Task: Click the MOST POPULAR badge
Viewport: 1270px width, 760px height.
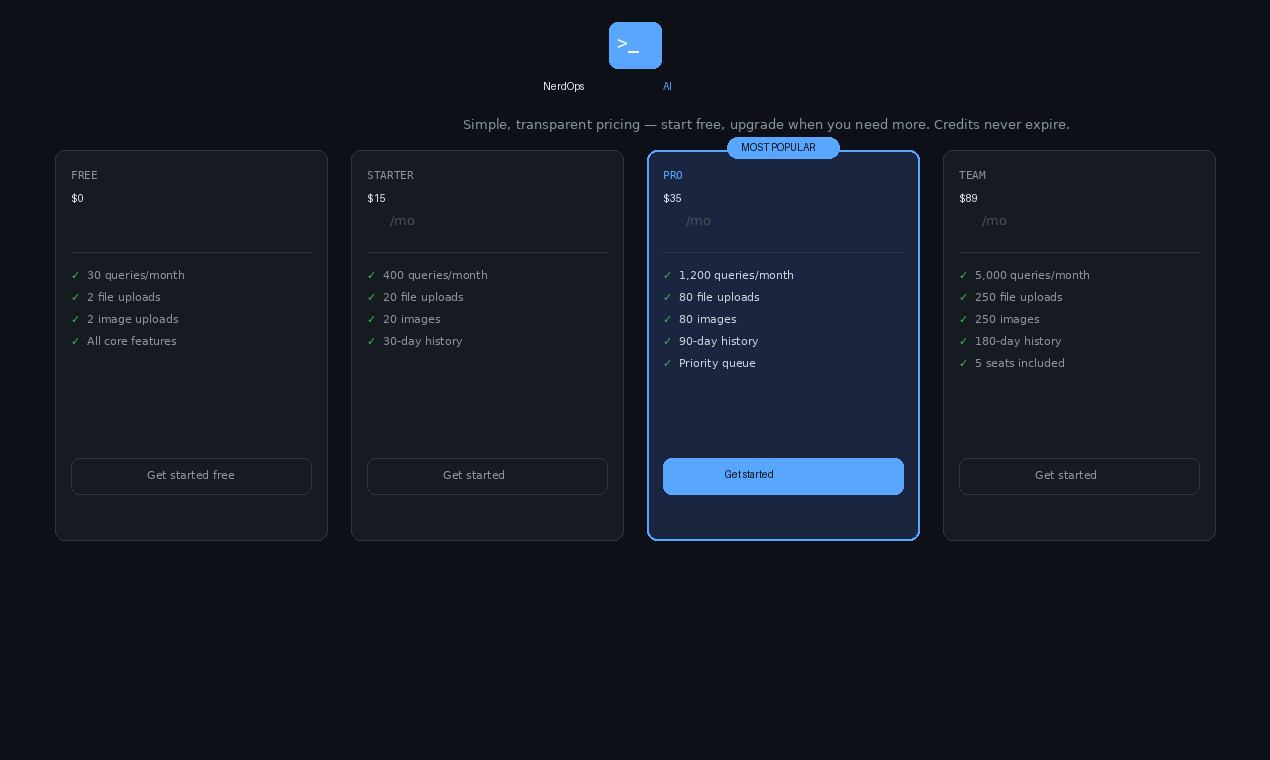Action: 783,147
